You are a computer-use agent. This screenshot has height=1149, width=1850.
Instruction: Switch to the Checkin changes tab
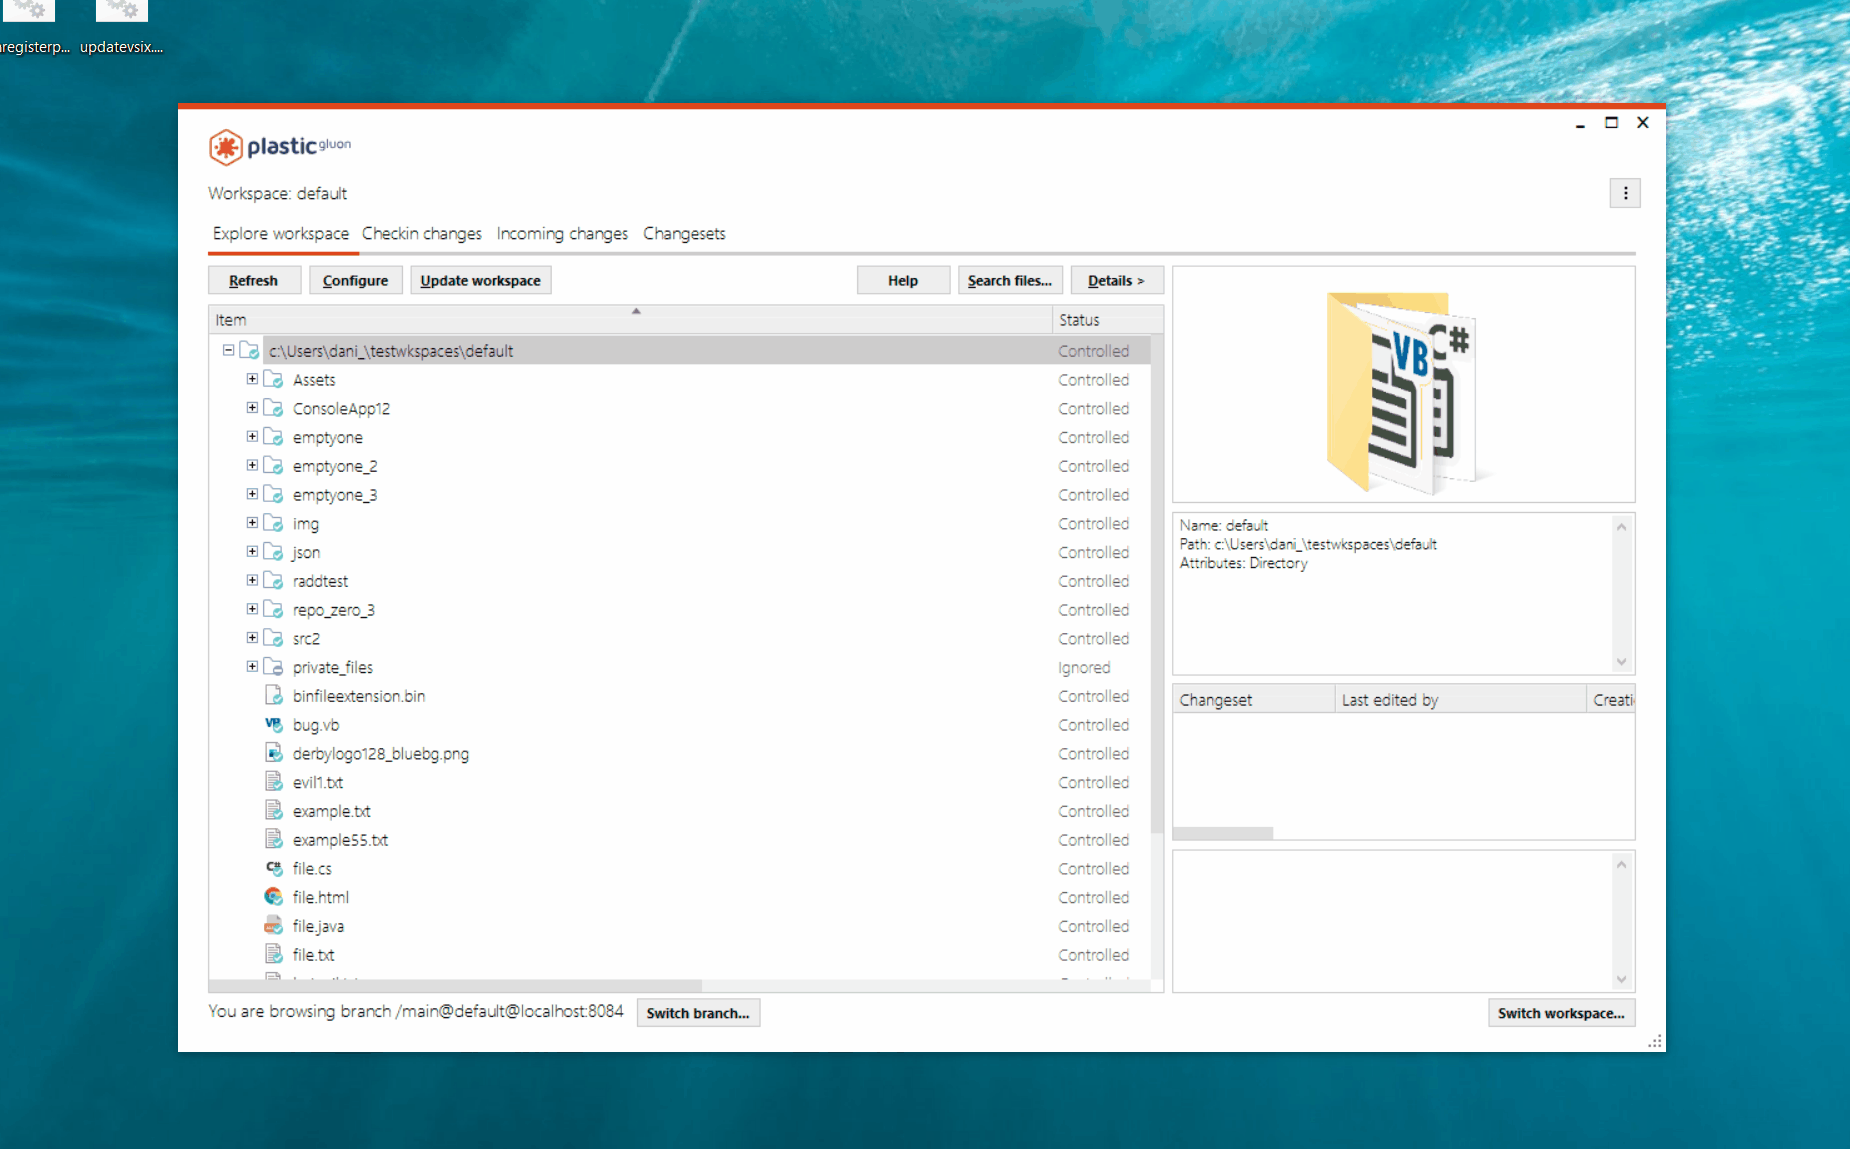pyautogui.click(x=422, y=233)
